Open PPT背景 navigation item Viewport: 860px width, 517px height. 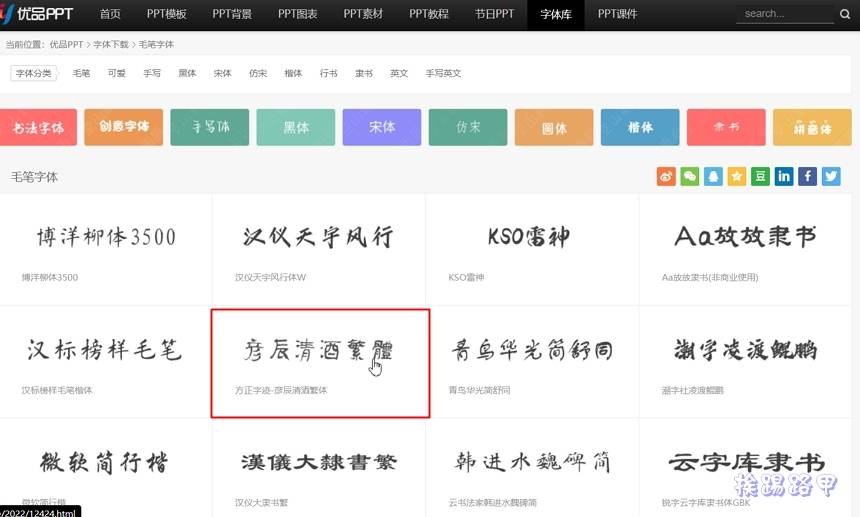tap(232, 14)
